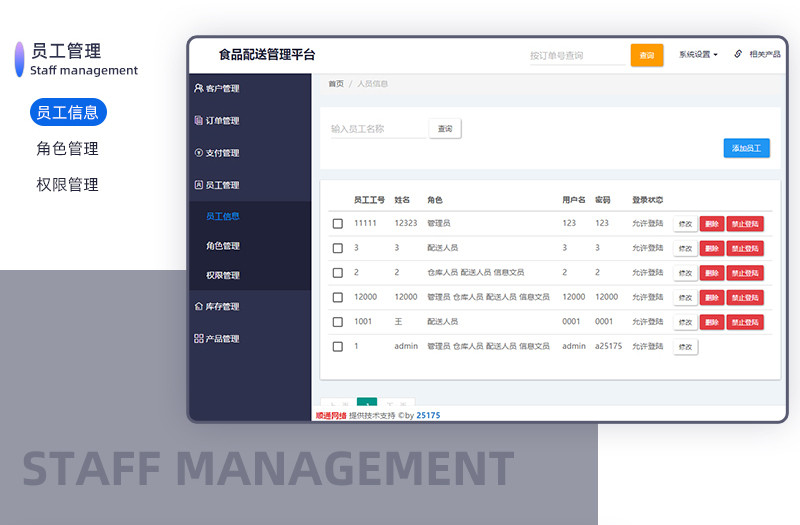
Task: Click the 订单管理 order document icon
Action: pyautogui.click(x=198, y=121)
